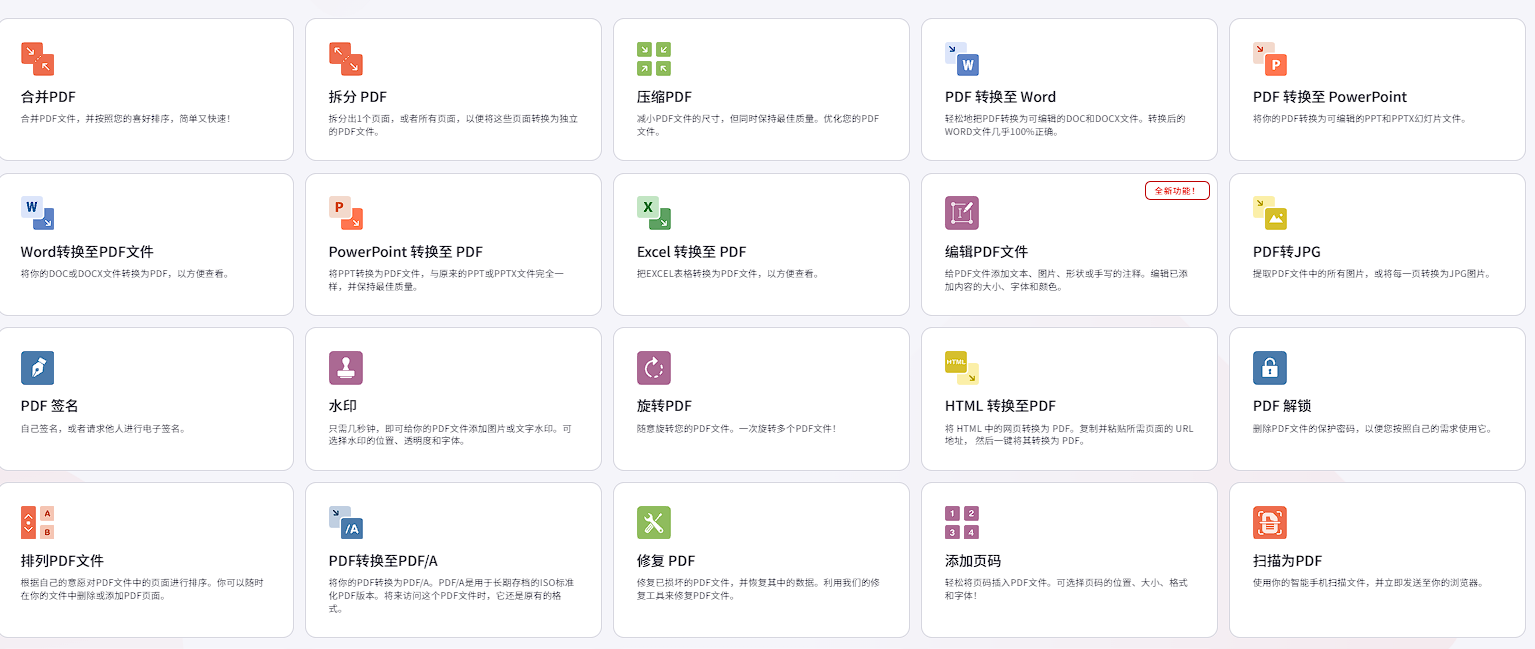Select the 添加页码 page numbers icon
Viewport: 1535px width, 649px height.
point(961,522)
